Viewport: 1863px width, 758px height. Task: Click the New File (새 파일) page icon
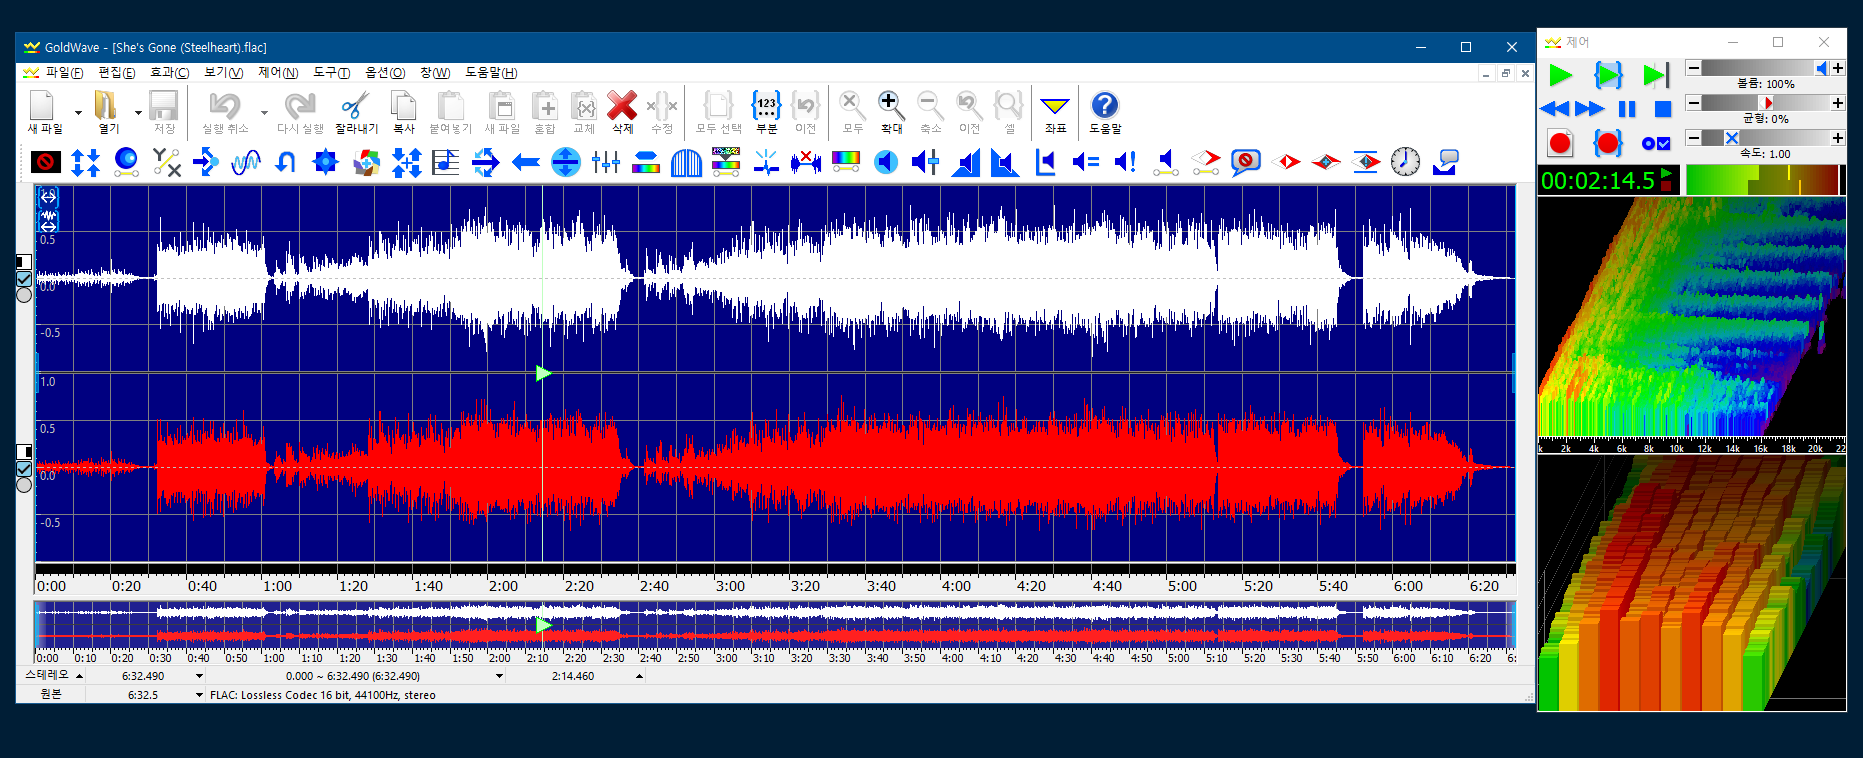(x=42, y=106)
